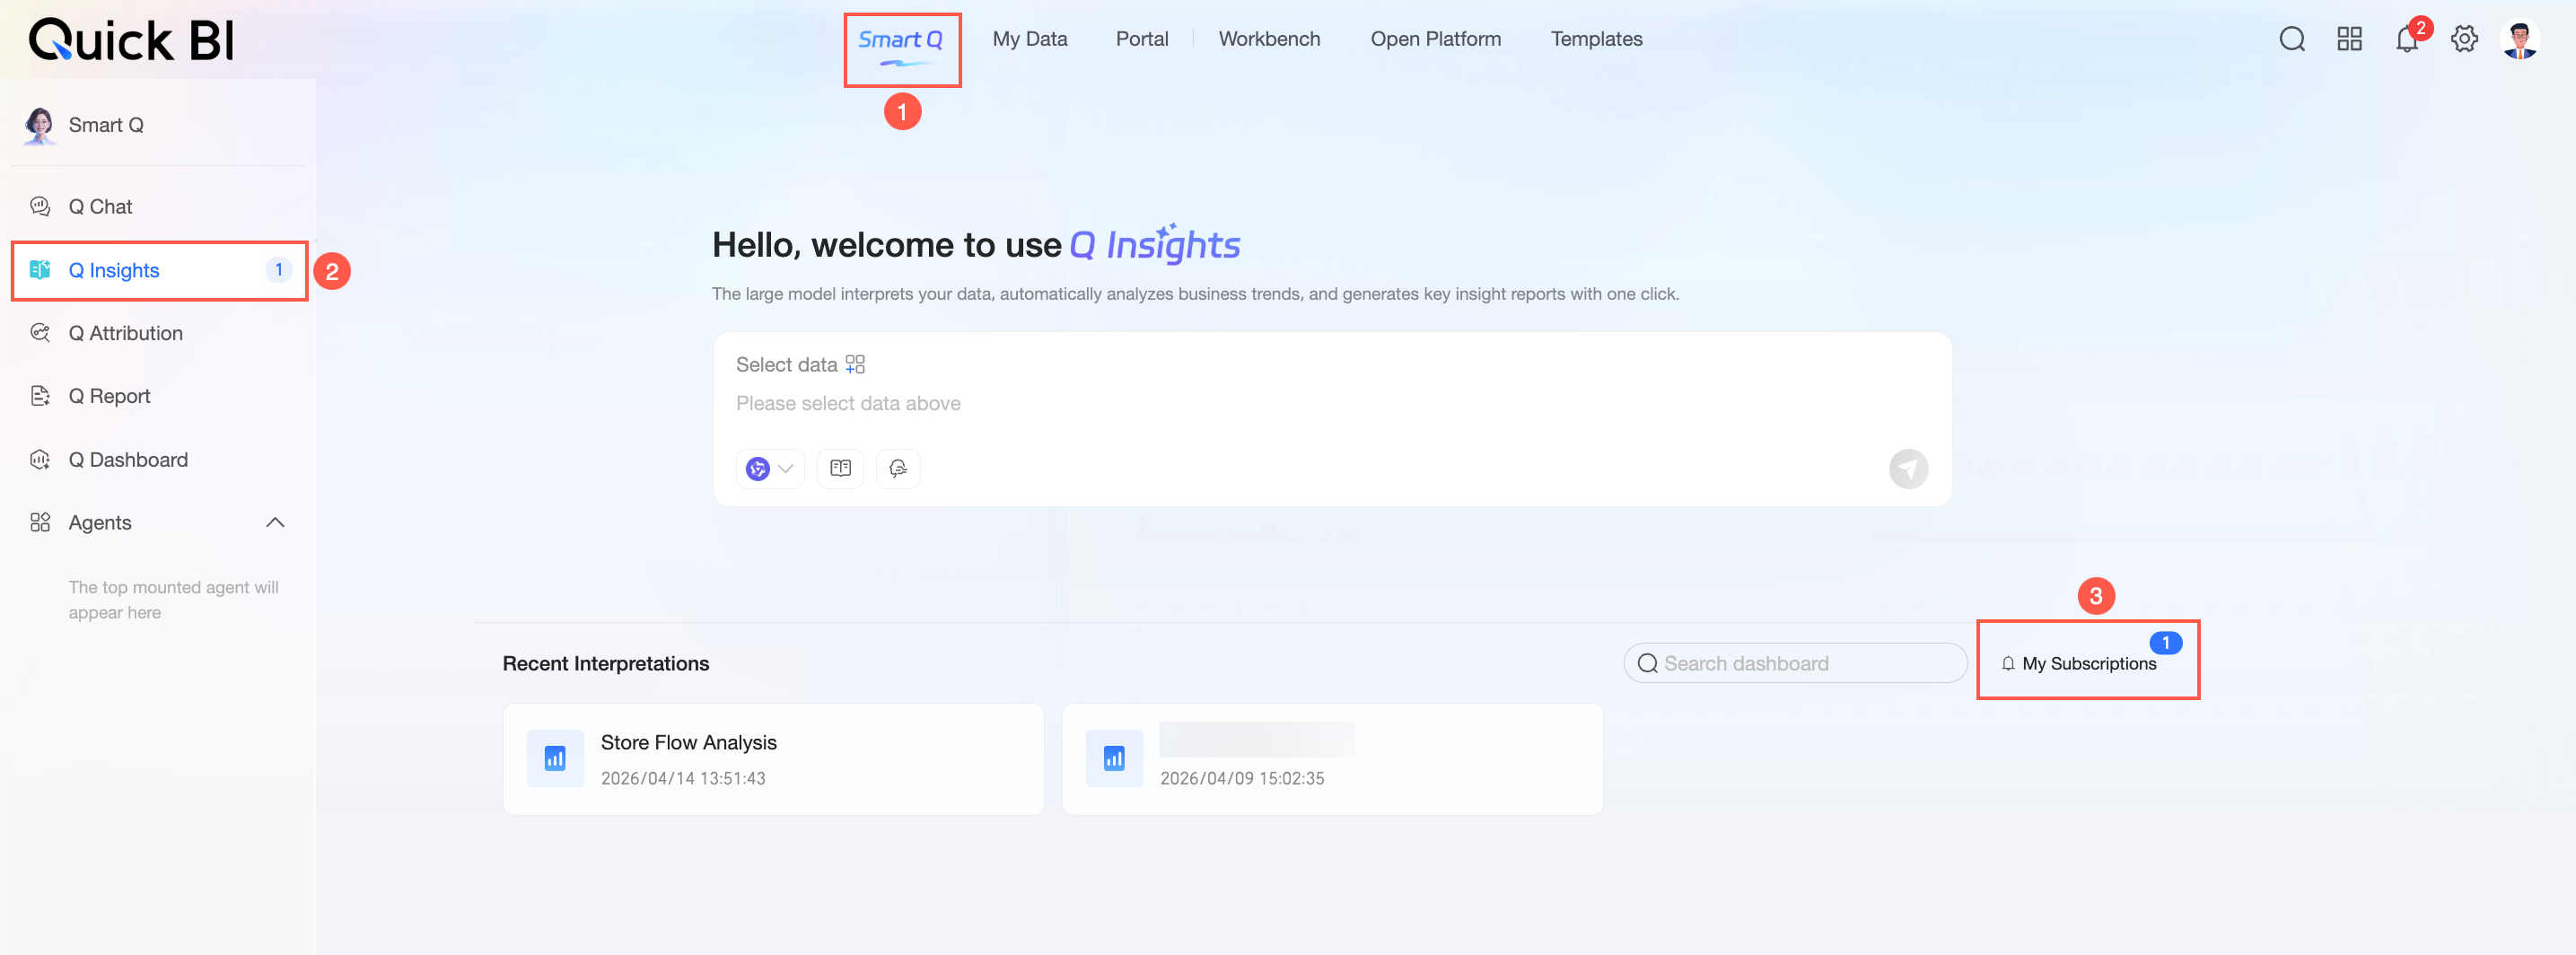Image resolution: width=2576 pixels, height=955 pixels.
Task: Click the add-data icon beside Select data
Action: point(855,364)
